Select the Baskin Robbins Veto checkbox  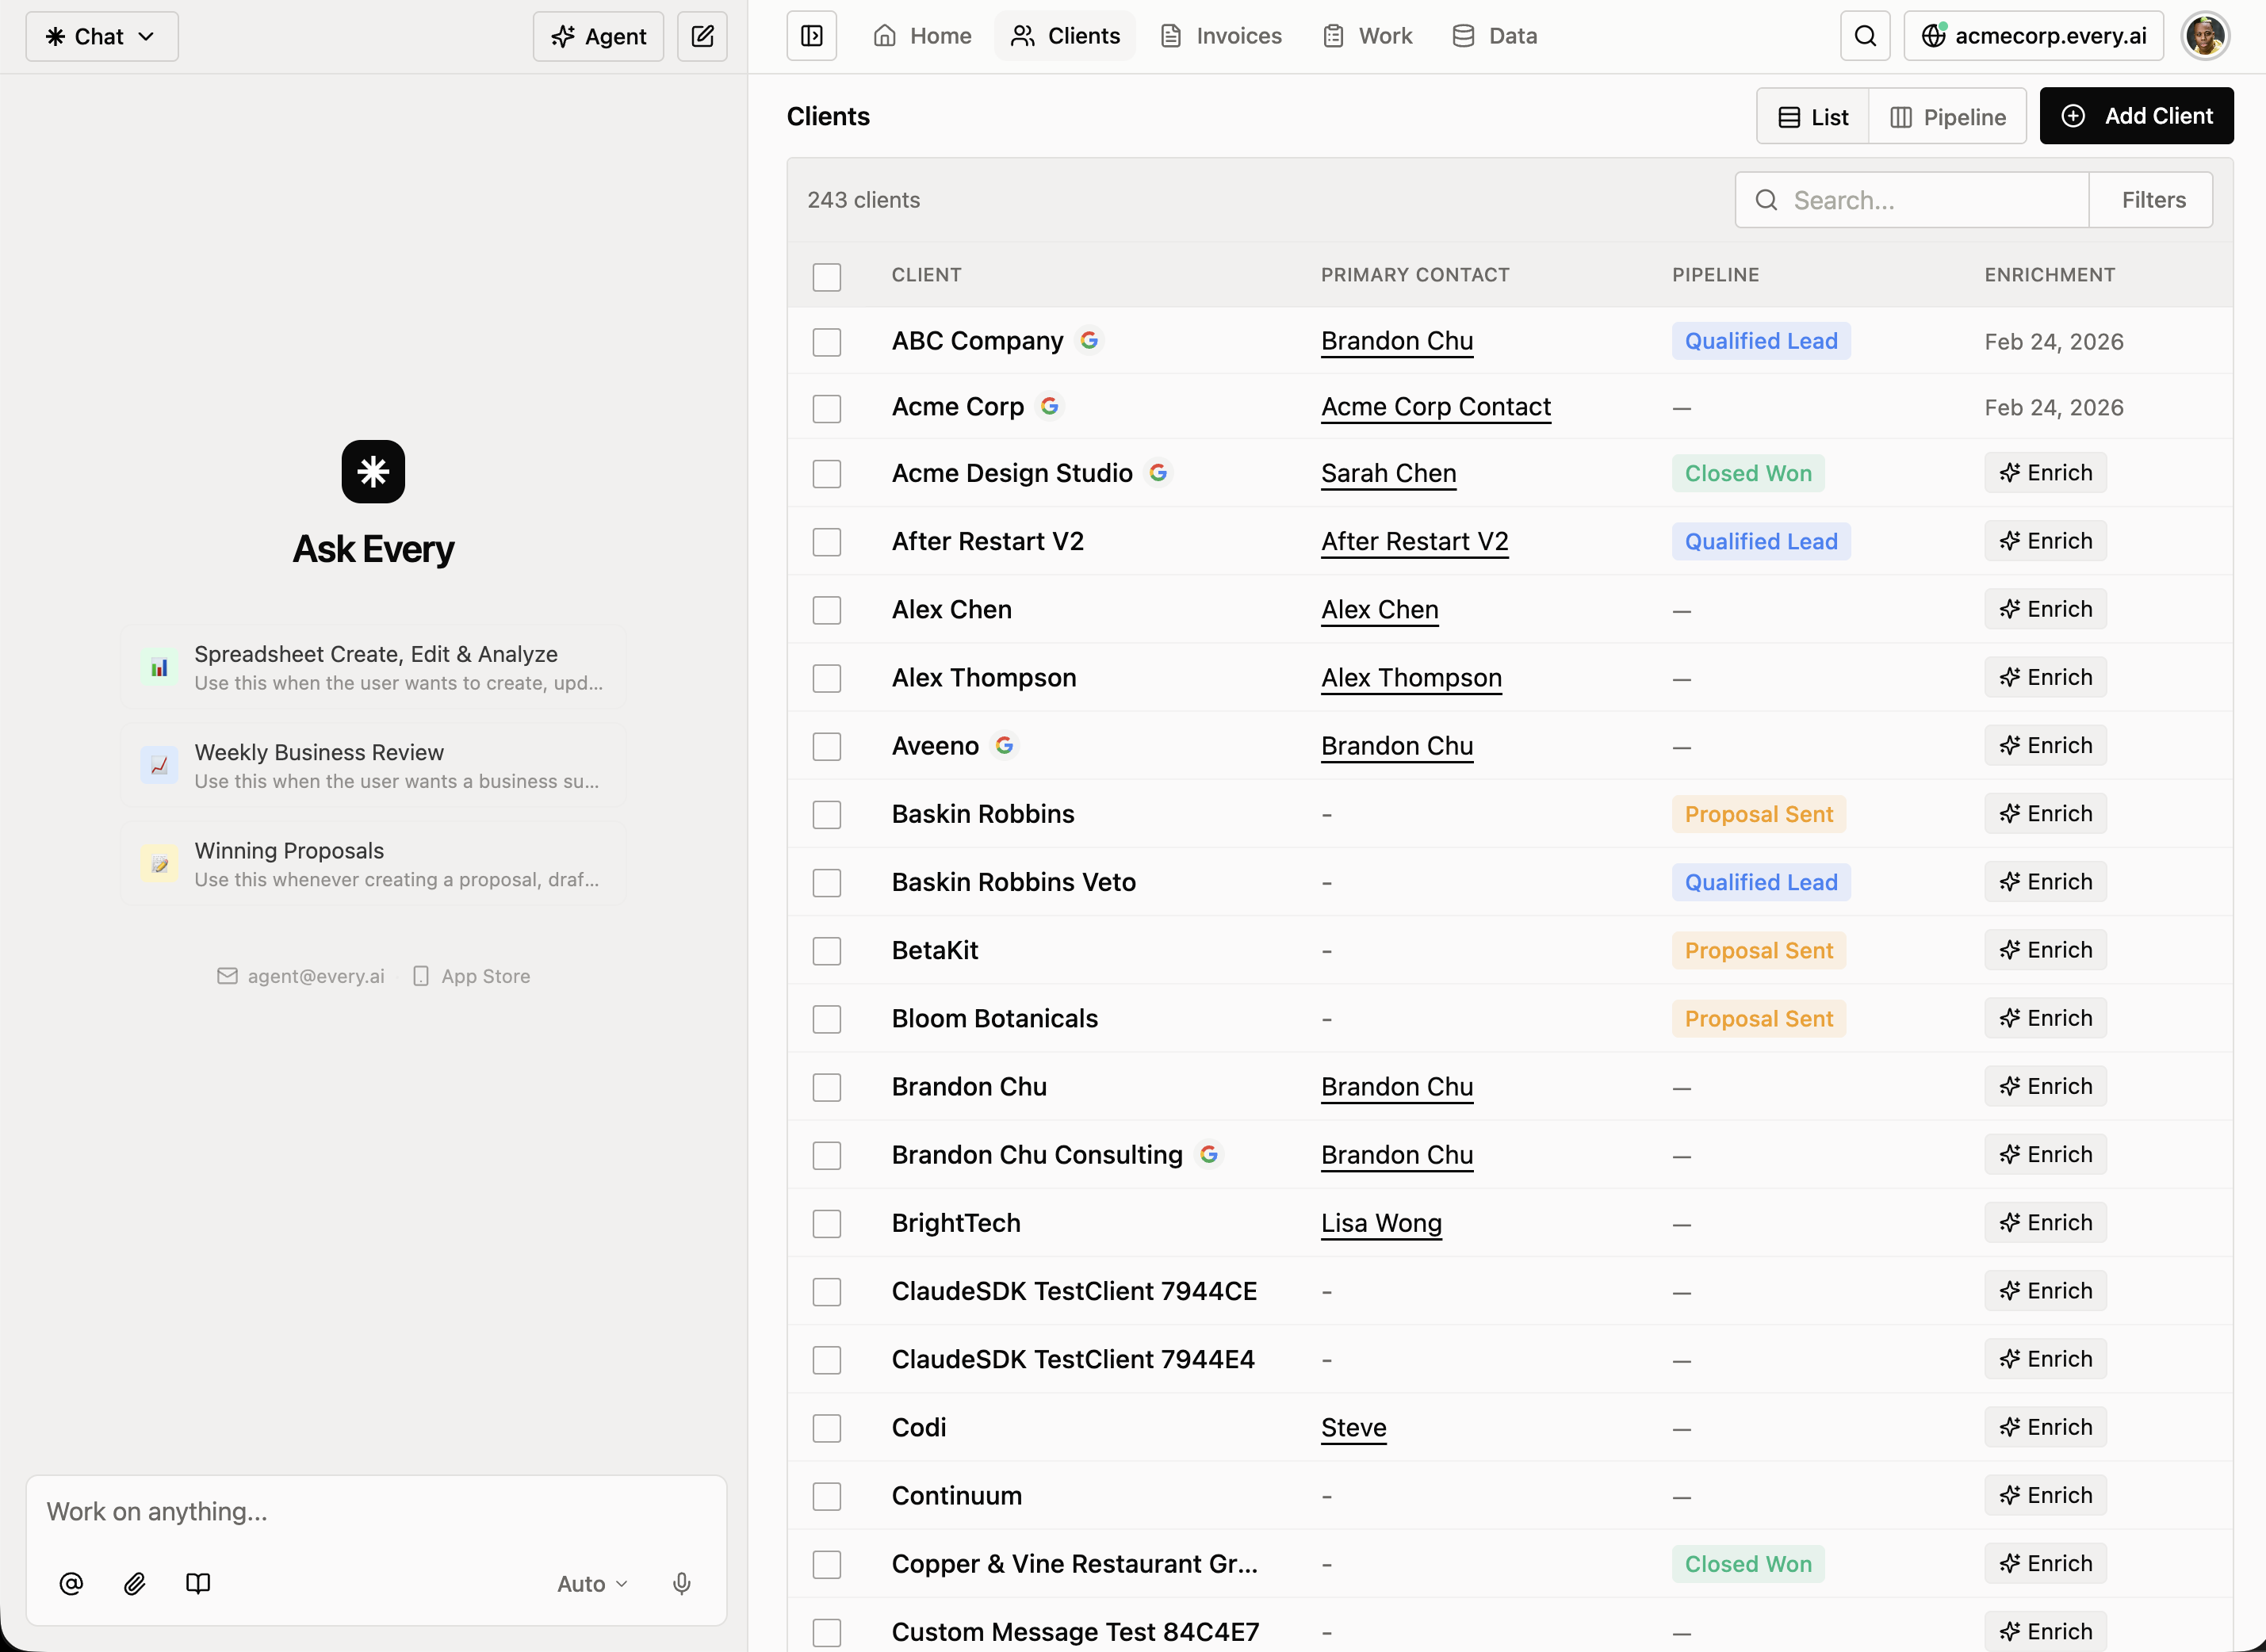click(x=827, y=883)
